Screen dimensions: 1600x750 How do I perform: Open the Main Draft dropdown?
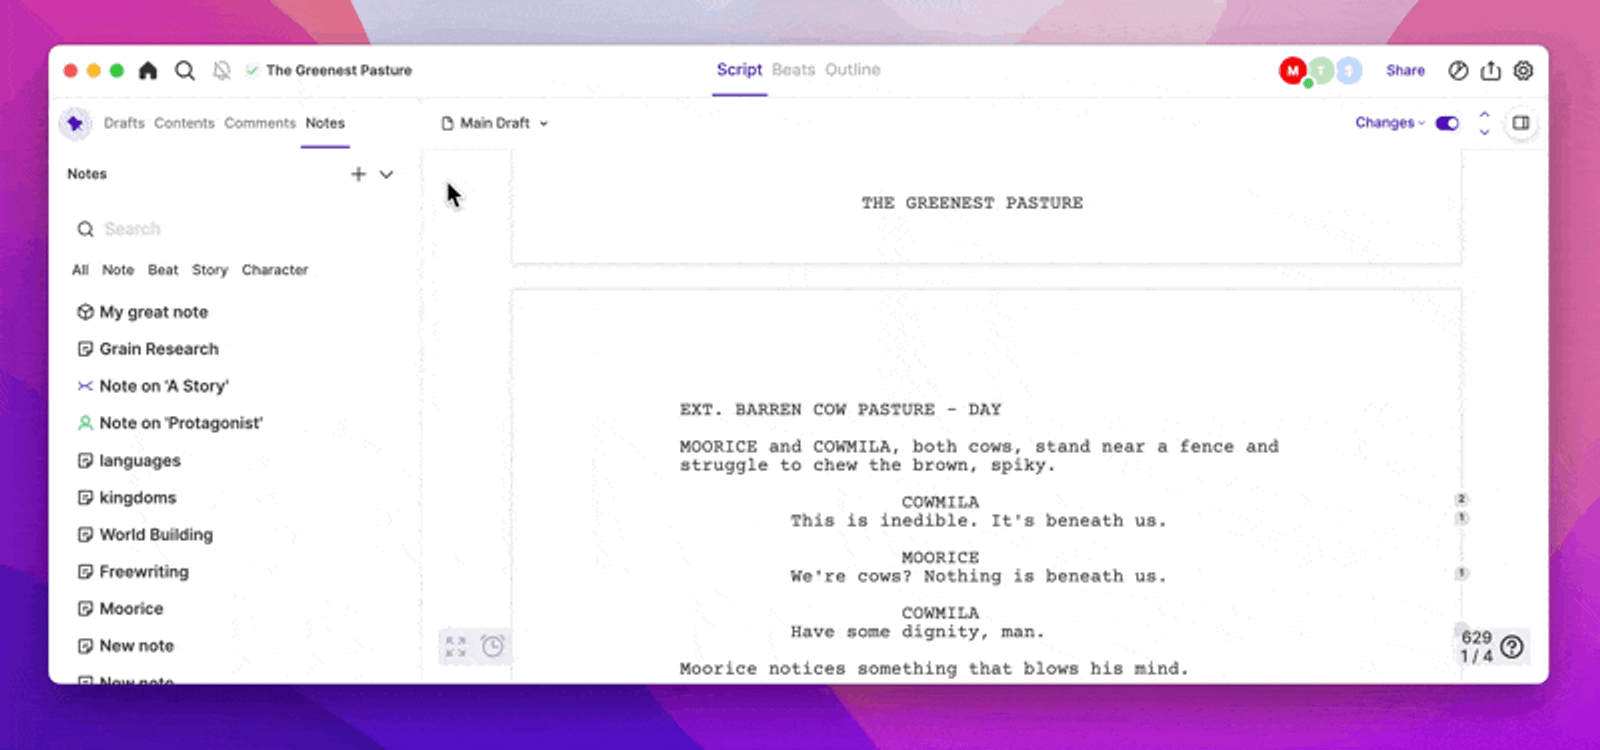pyautogui.click(x=495, y=123)
